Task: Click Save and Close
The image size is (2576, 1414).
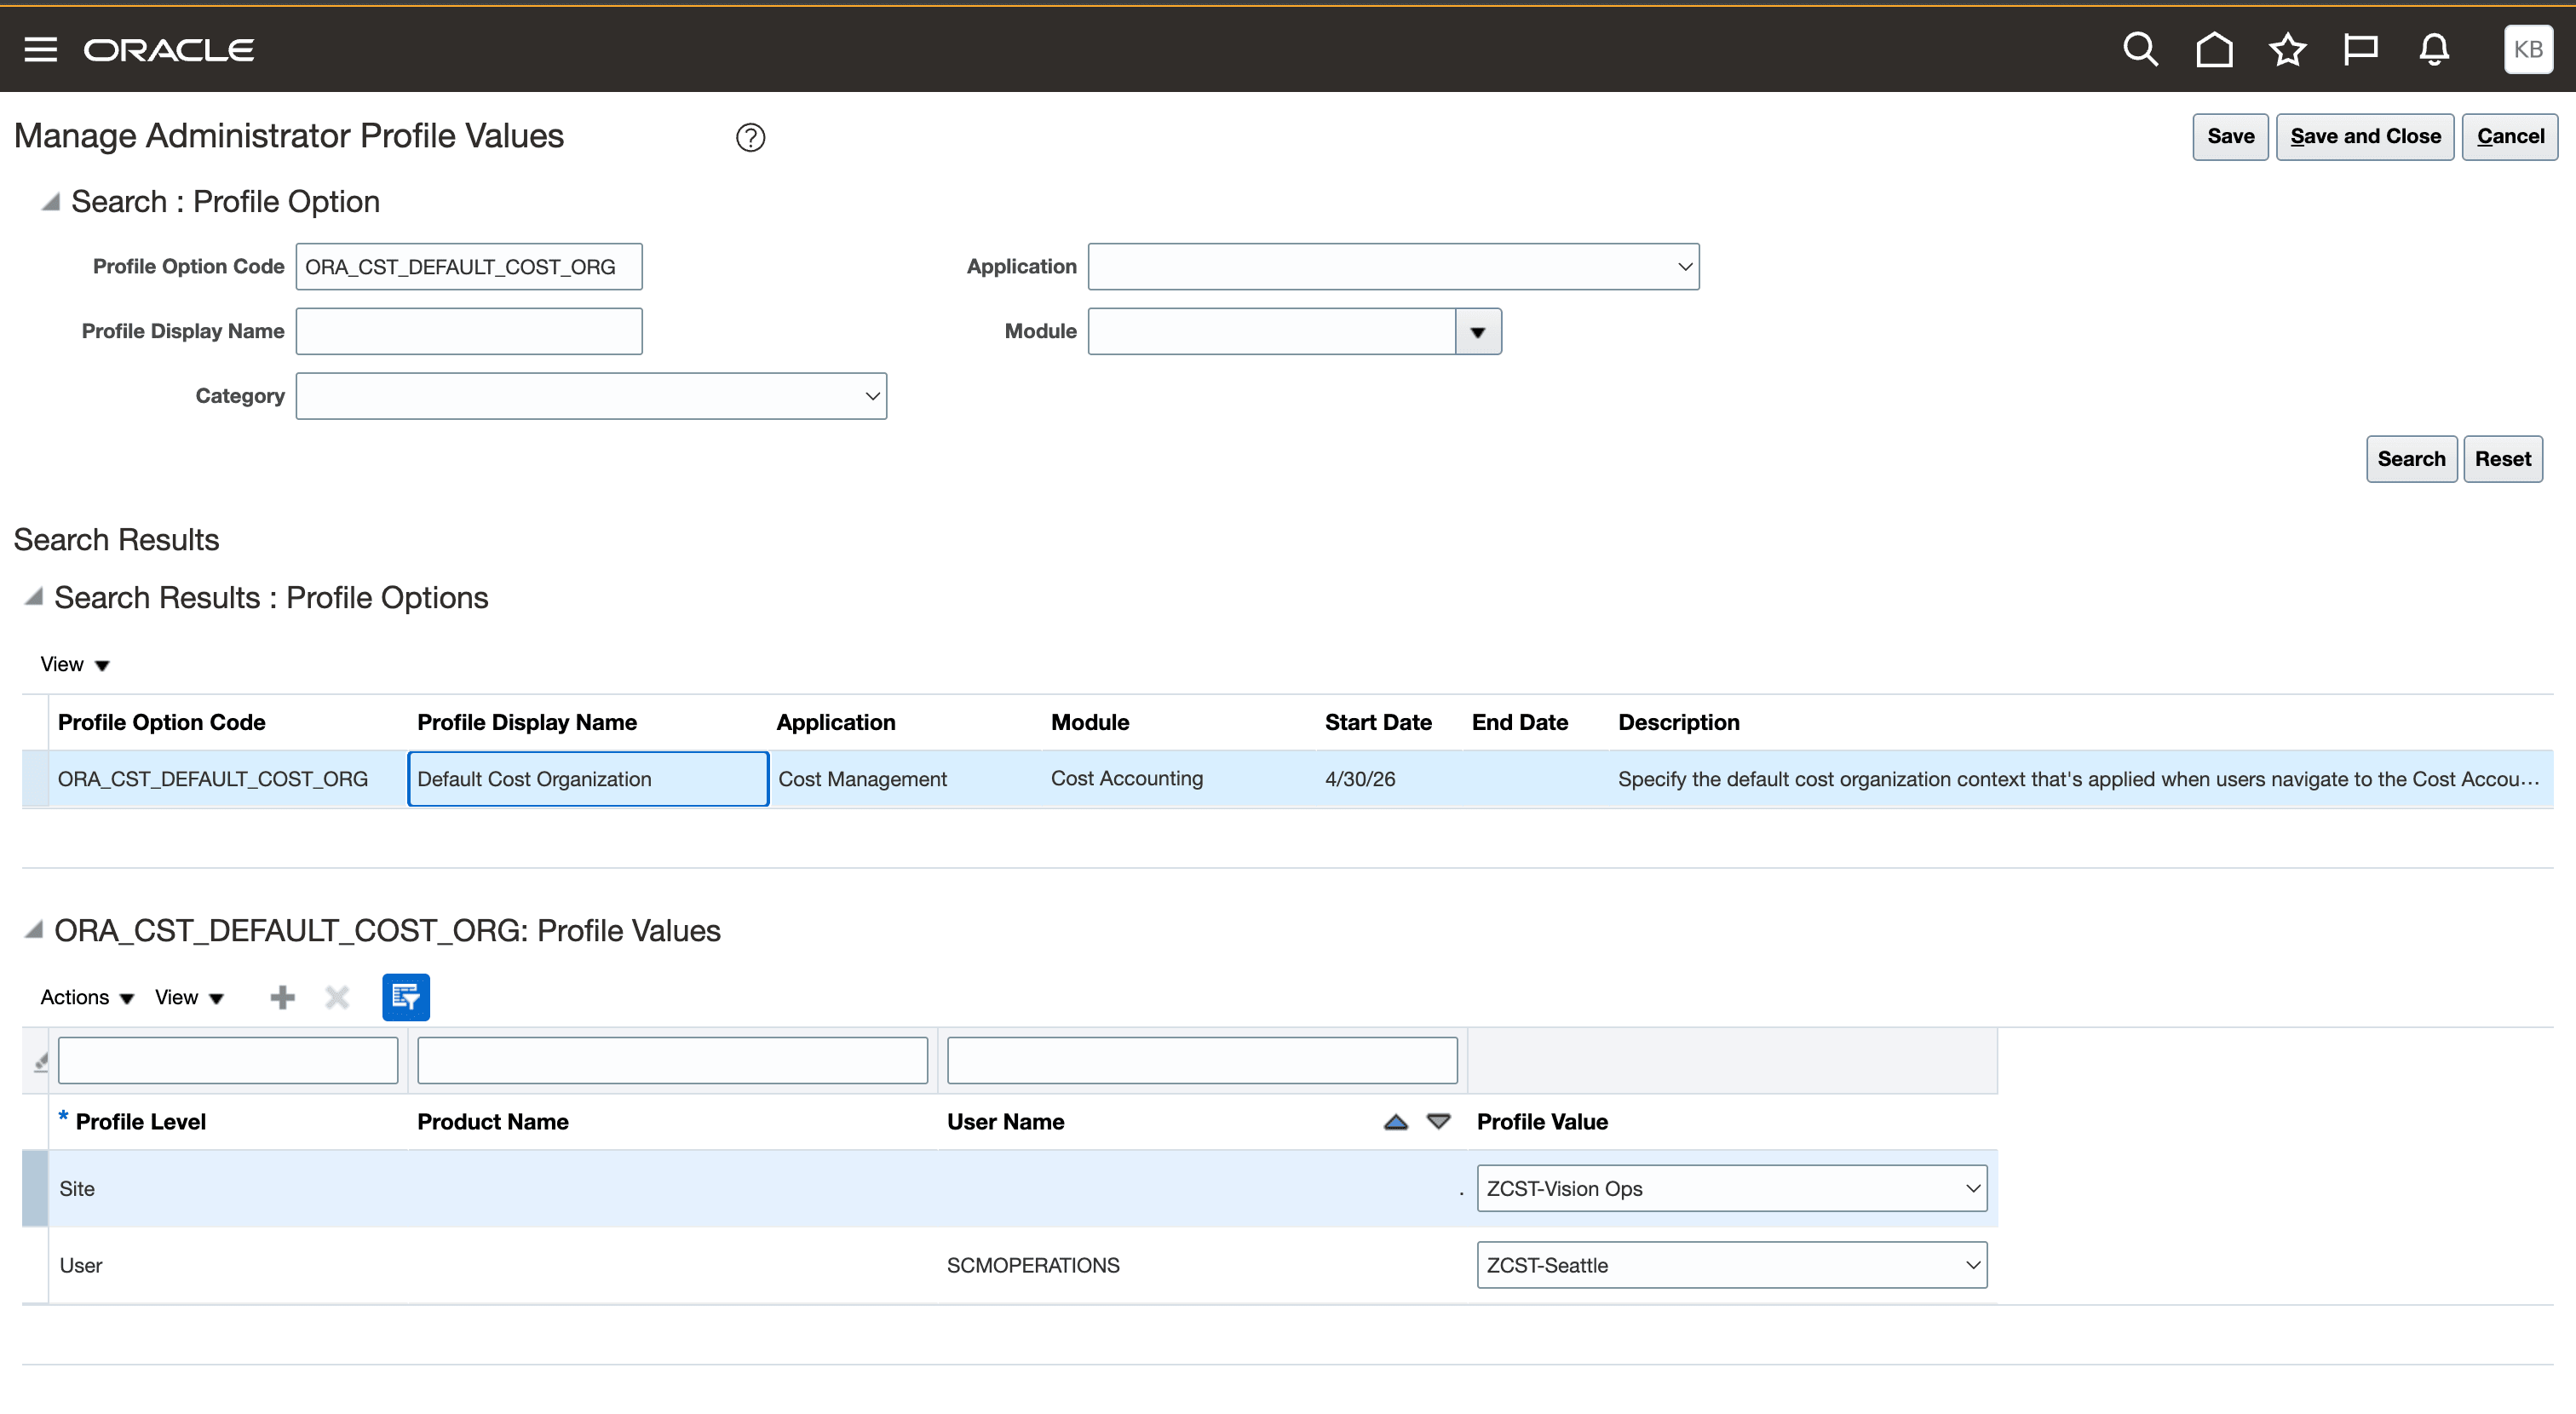Action: point(2365,137)
